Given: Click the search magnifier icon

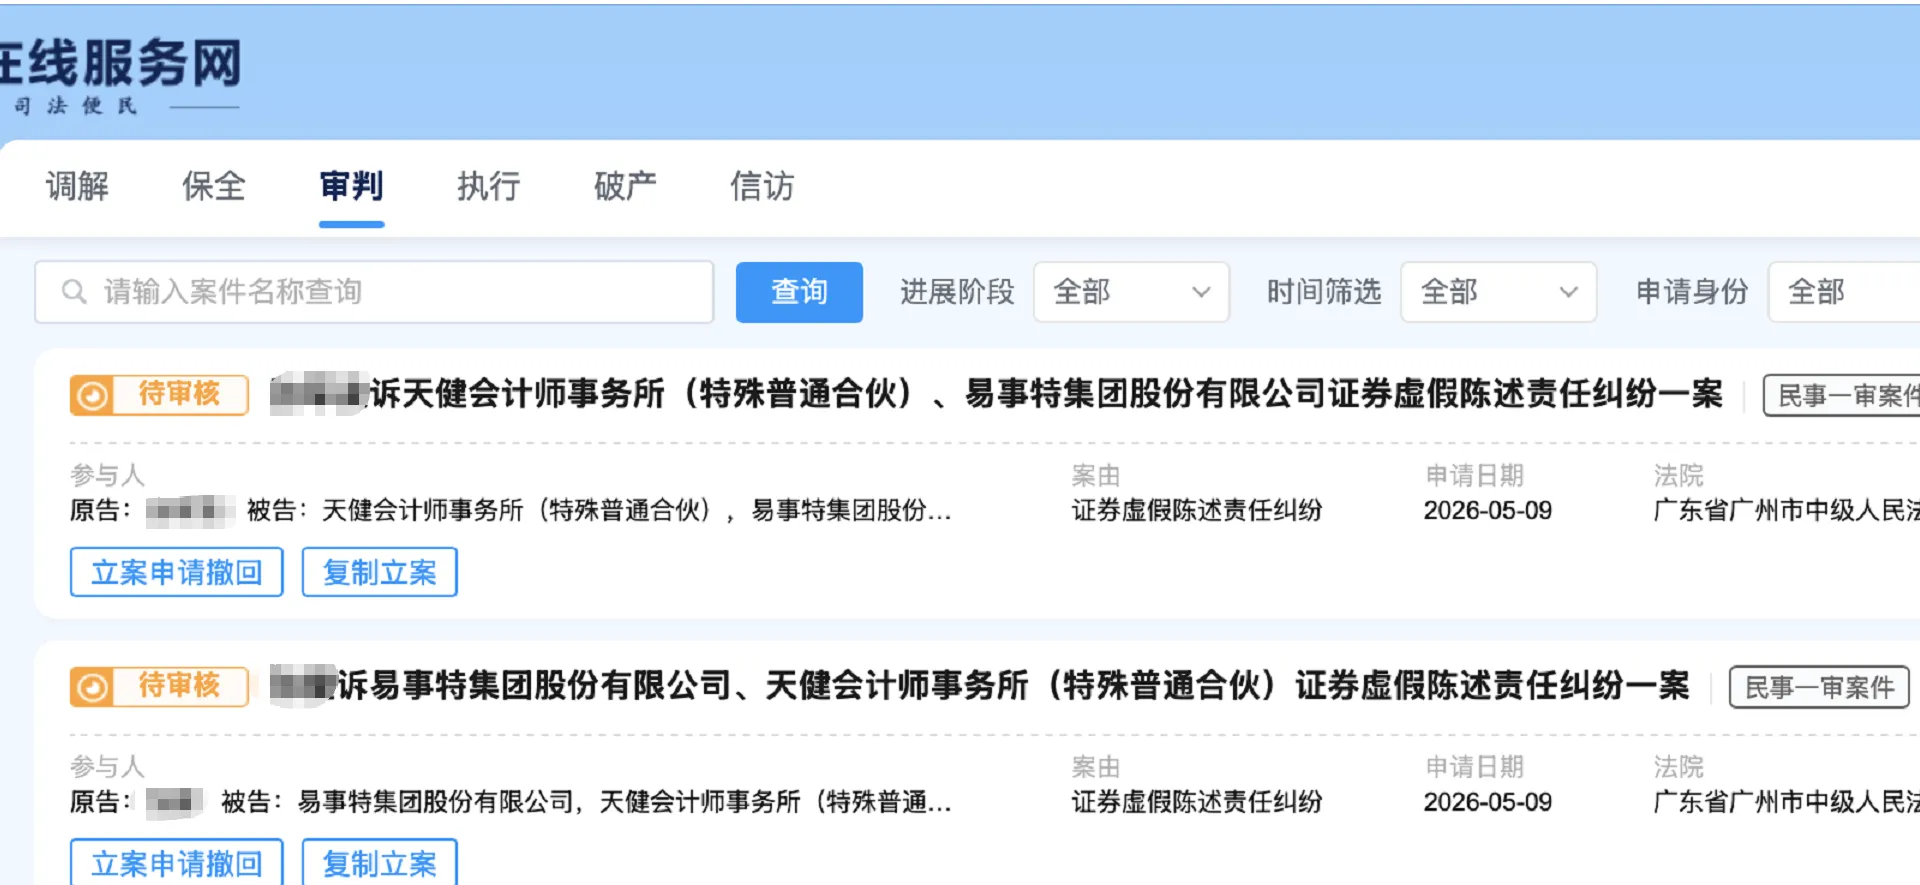Looking at the screenshot, I should (x=74, y=292).
